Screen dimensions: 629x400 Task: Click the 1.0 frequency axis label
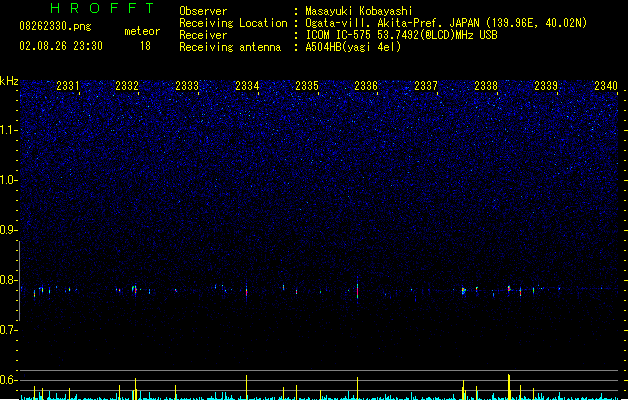tap(8, 180)
